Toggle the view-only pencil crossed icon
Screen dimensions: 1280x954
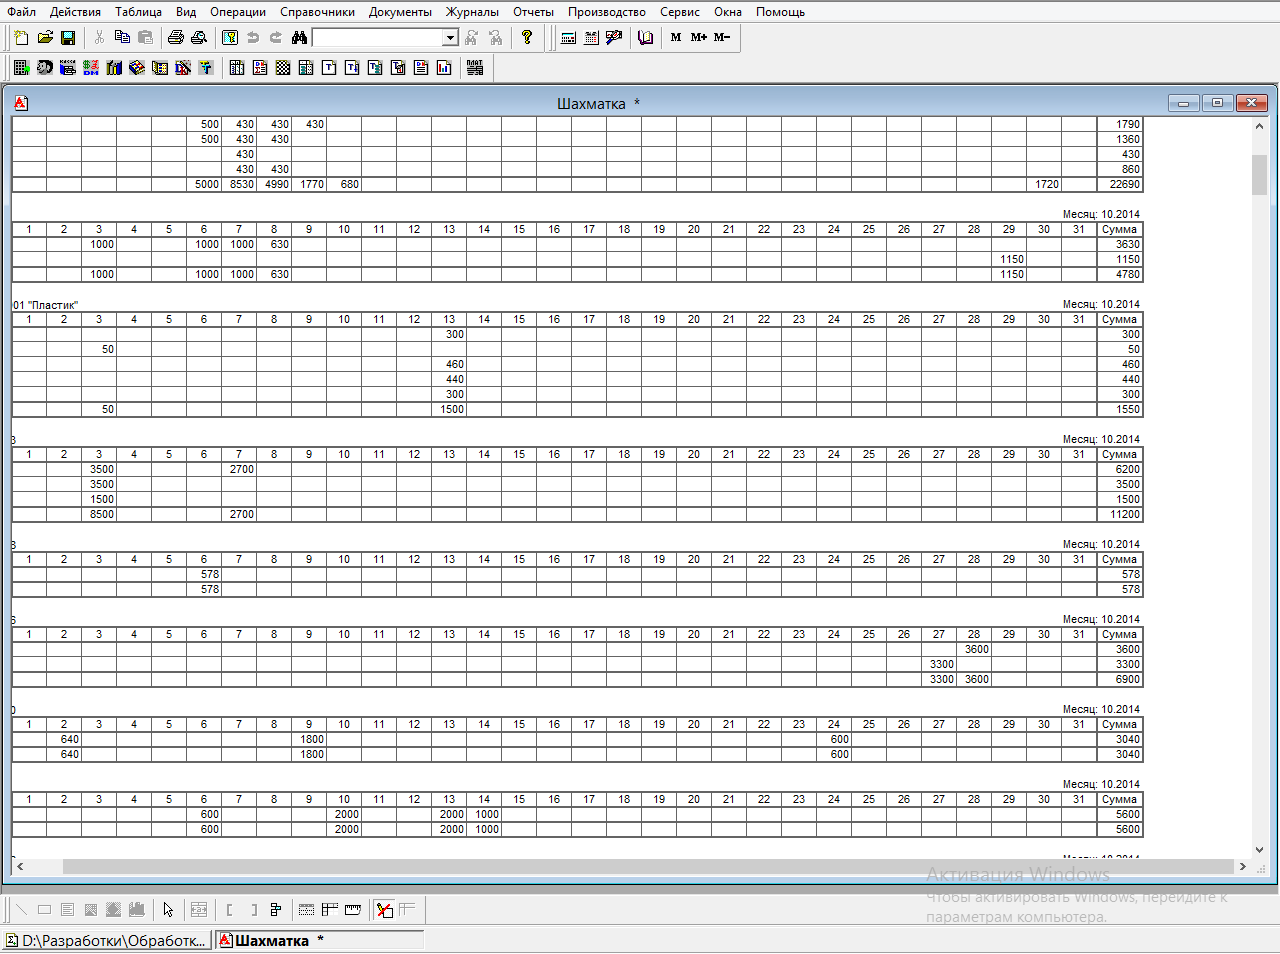384,909
